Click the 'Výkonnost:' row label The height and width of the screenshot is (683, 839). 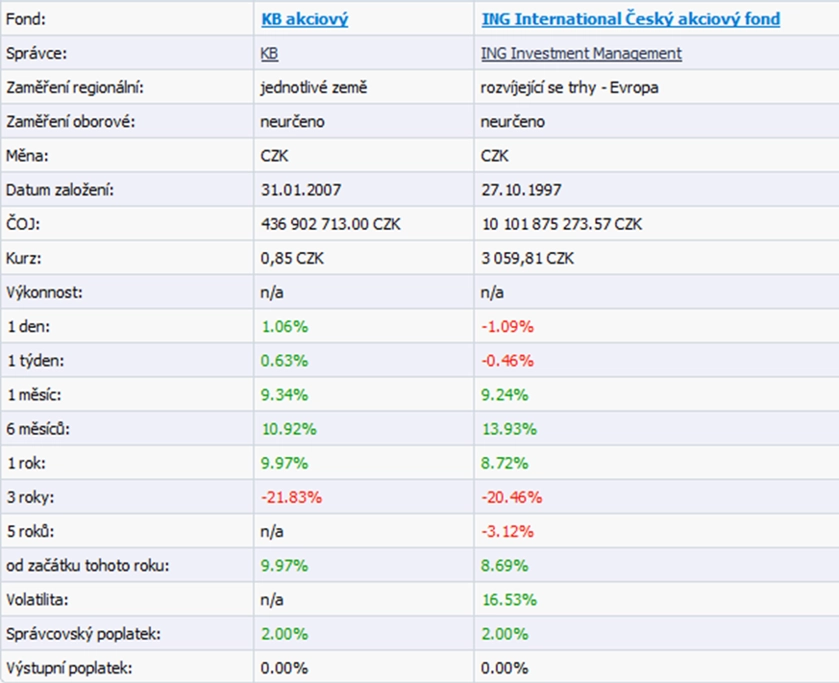pyautogui.click(x=44, y=293)
